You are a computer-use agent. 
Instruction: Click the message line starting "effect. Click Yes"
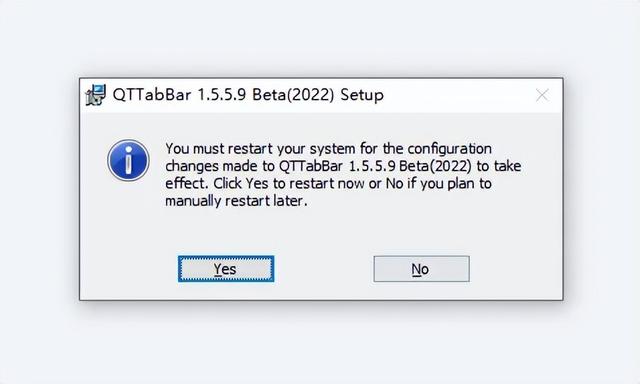point(328,184)
